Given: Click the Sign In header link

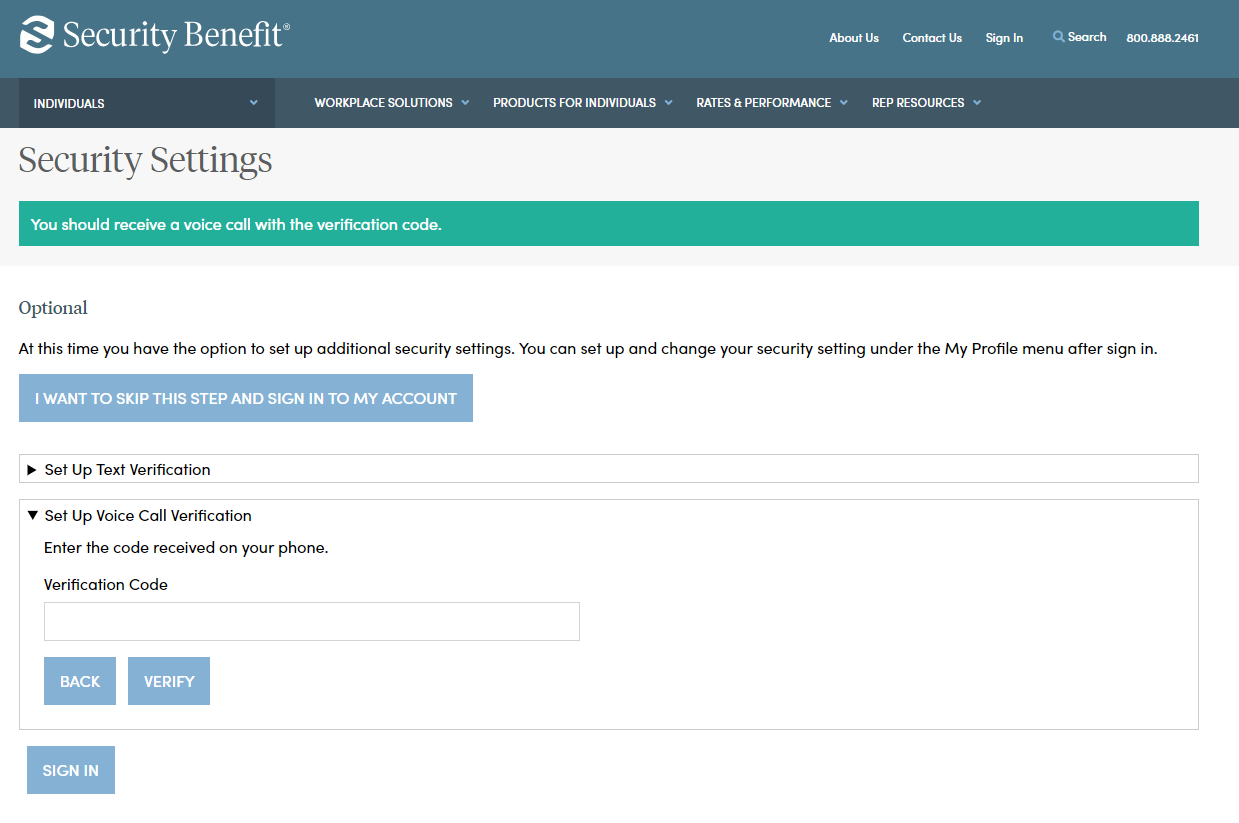Looking at the screenshot, I should pyautogui.click(x=1004, y=38).
